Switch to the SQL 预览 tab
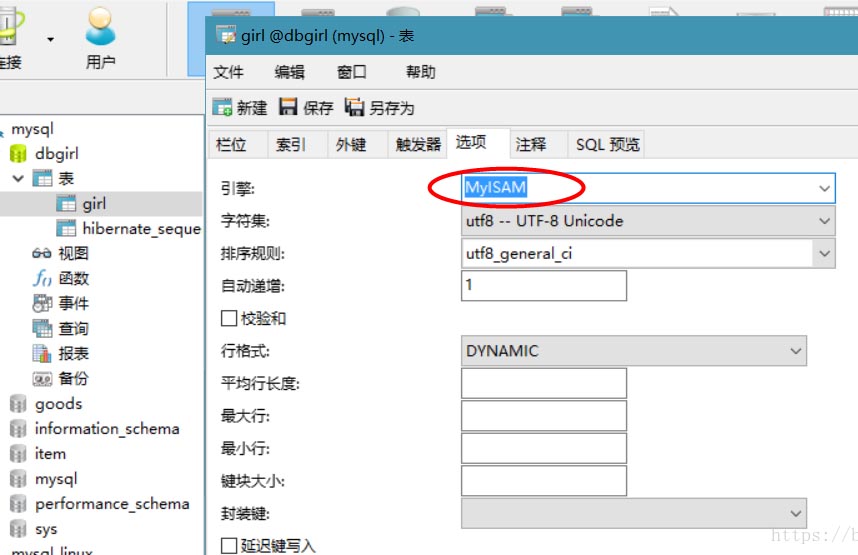The width and height of the screenshot is (858, 555). pyautogui.click(x=607, y=144)
